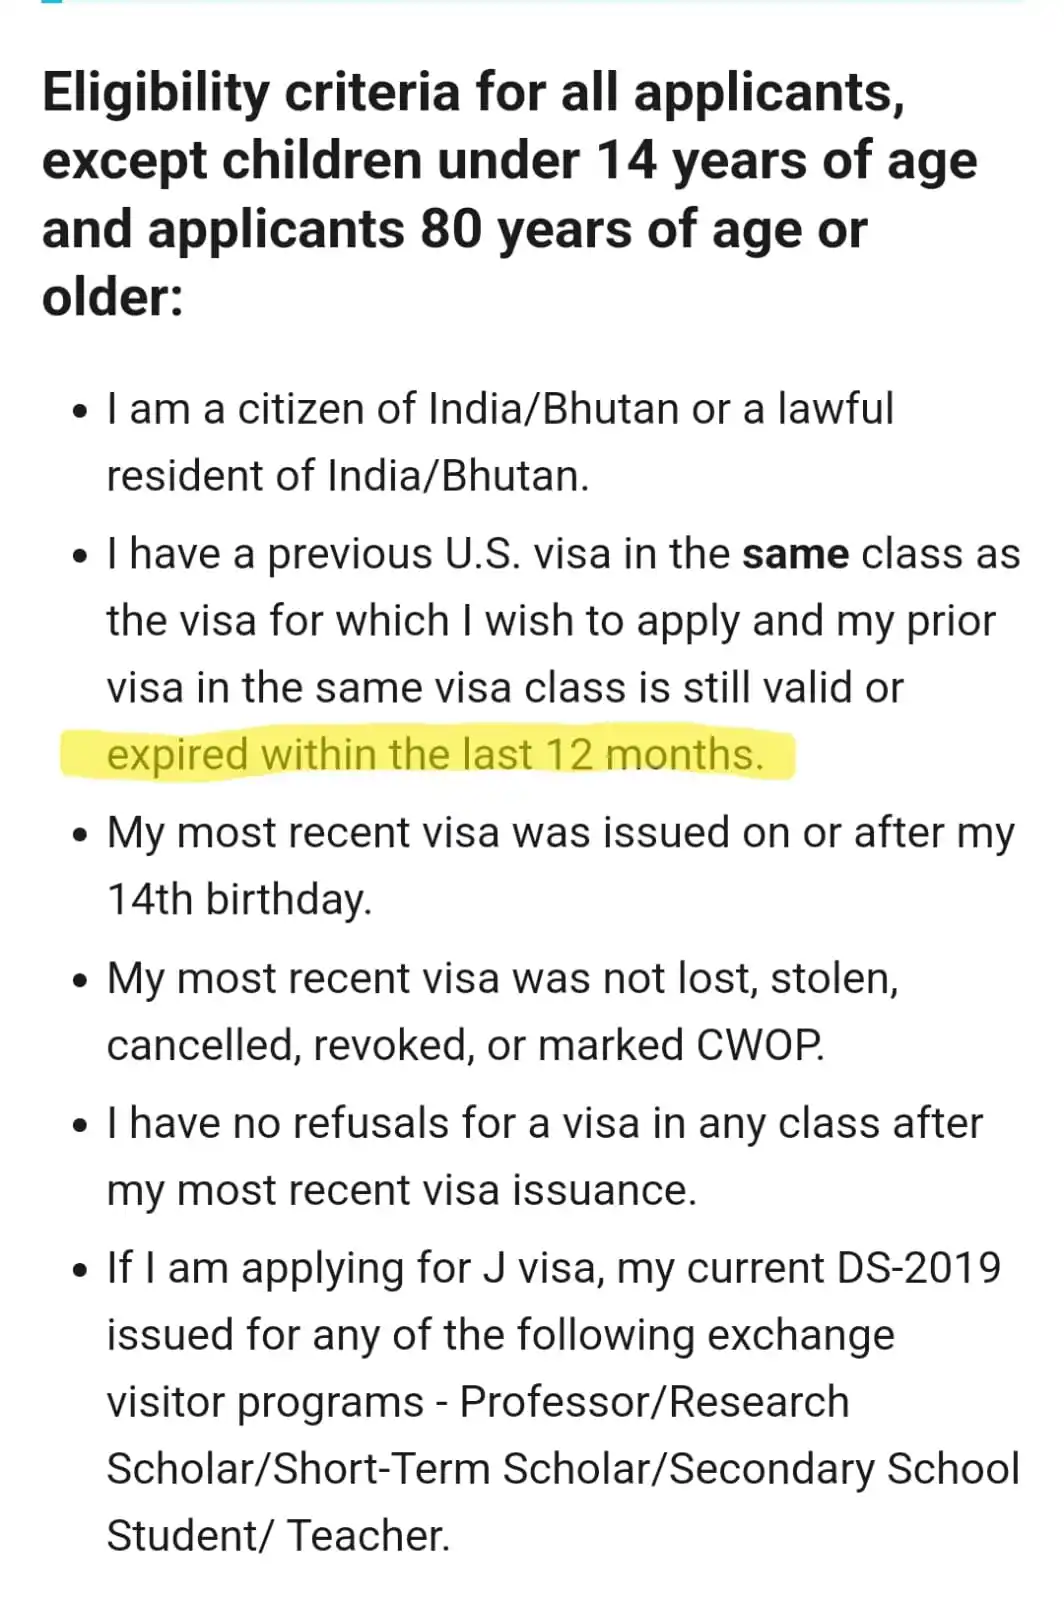Click the "CWOP." abbreviation

tap(760, 1045)
